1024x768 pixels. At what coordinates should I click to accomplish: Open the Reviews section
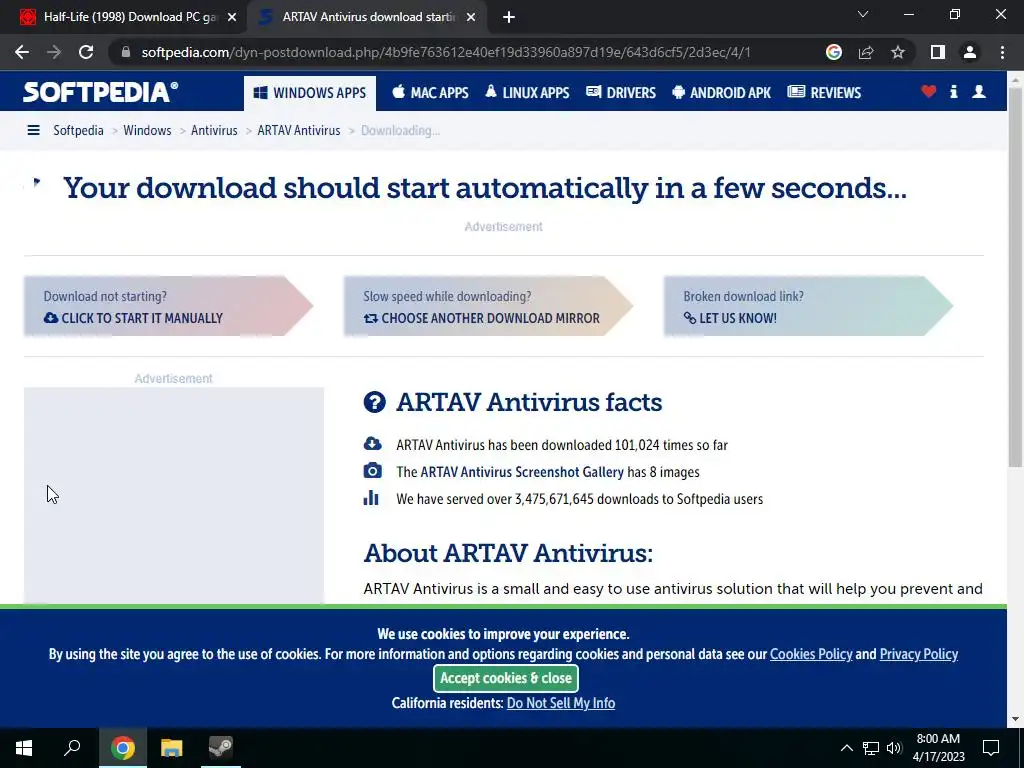coord(824,93)
